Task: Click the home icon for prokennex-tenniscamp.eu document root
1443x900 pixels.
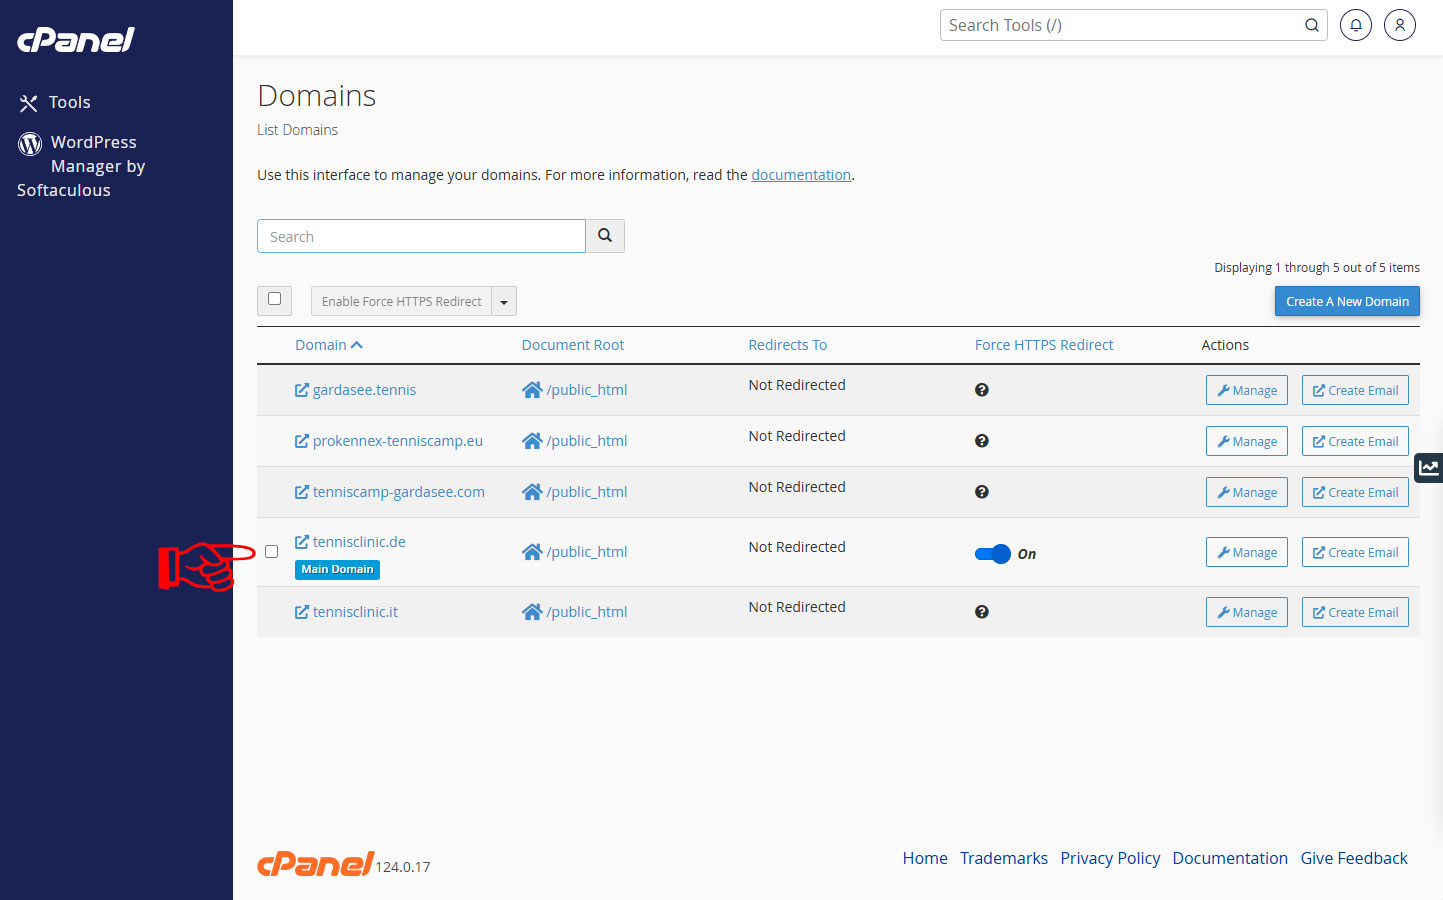Action: 532,441
